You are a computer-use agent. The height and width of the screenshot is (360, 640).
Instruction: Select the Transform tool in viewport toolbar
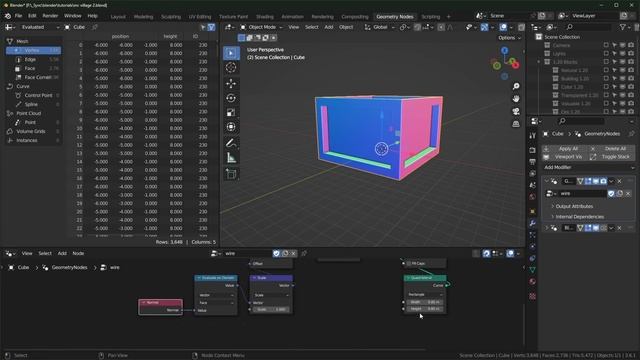click(x=231, y=127)
